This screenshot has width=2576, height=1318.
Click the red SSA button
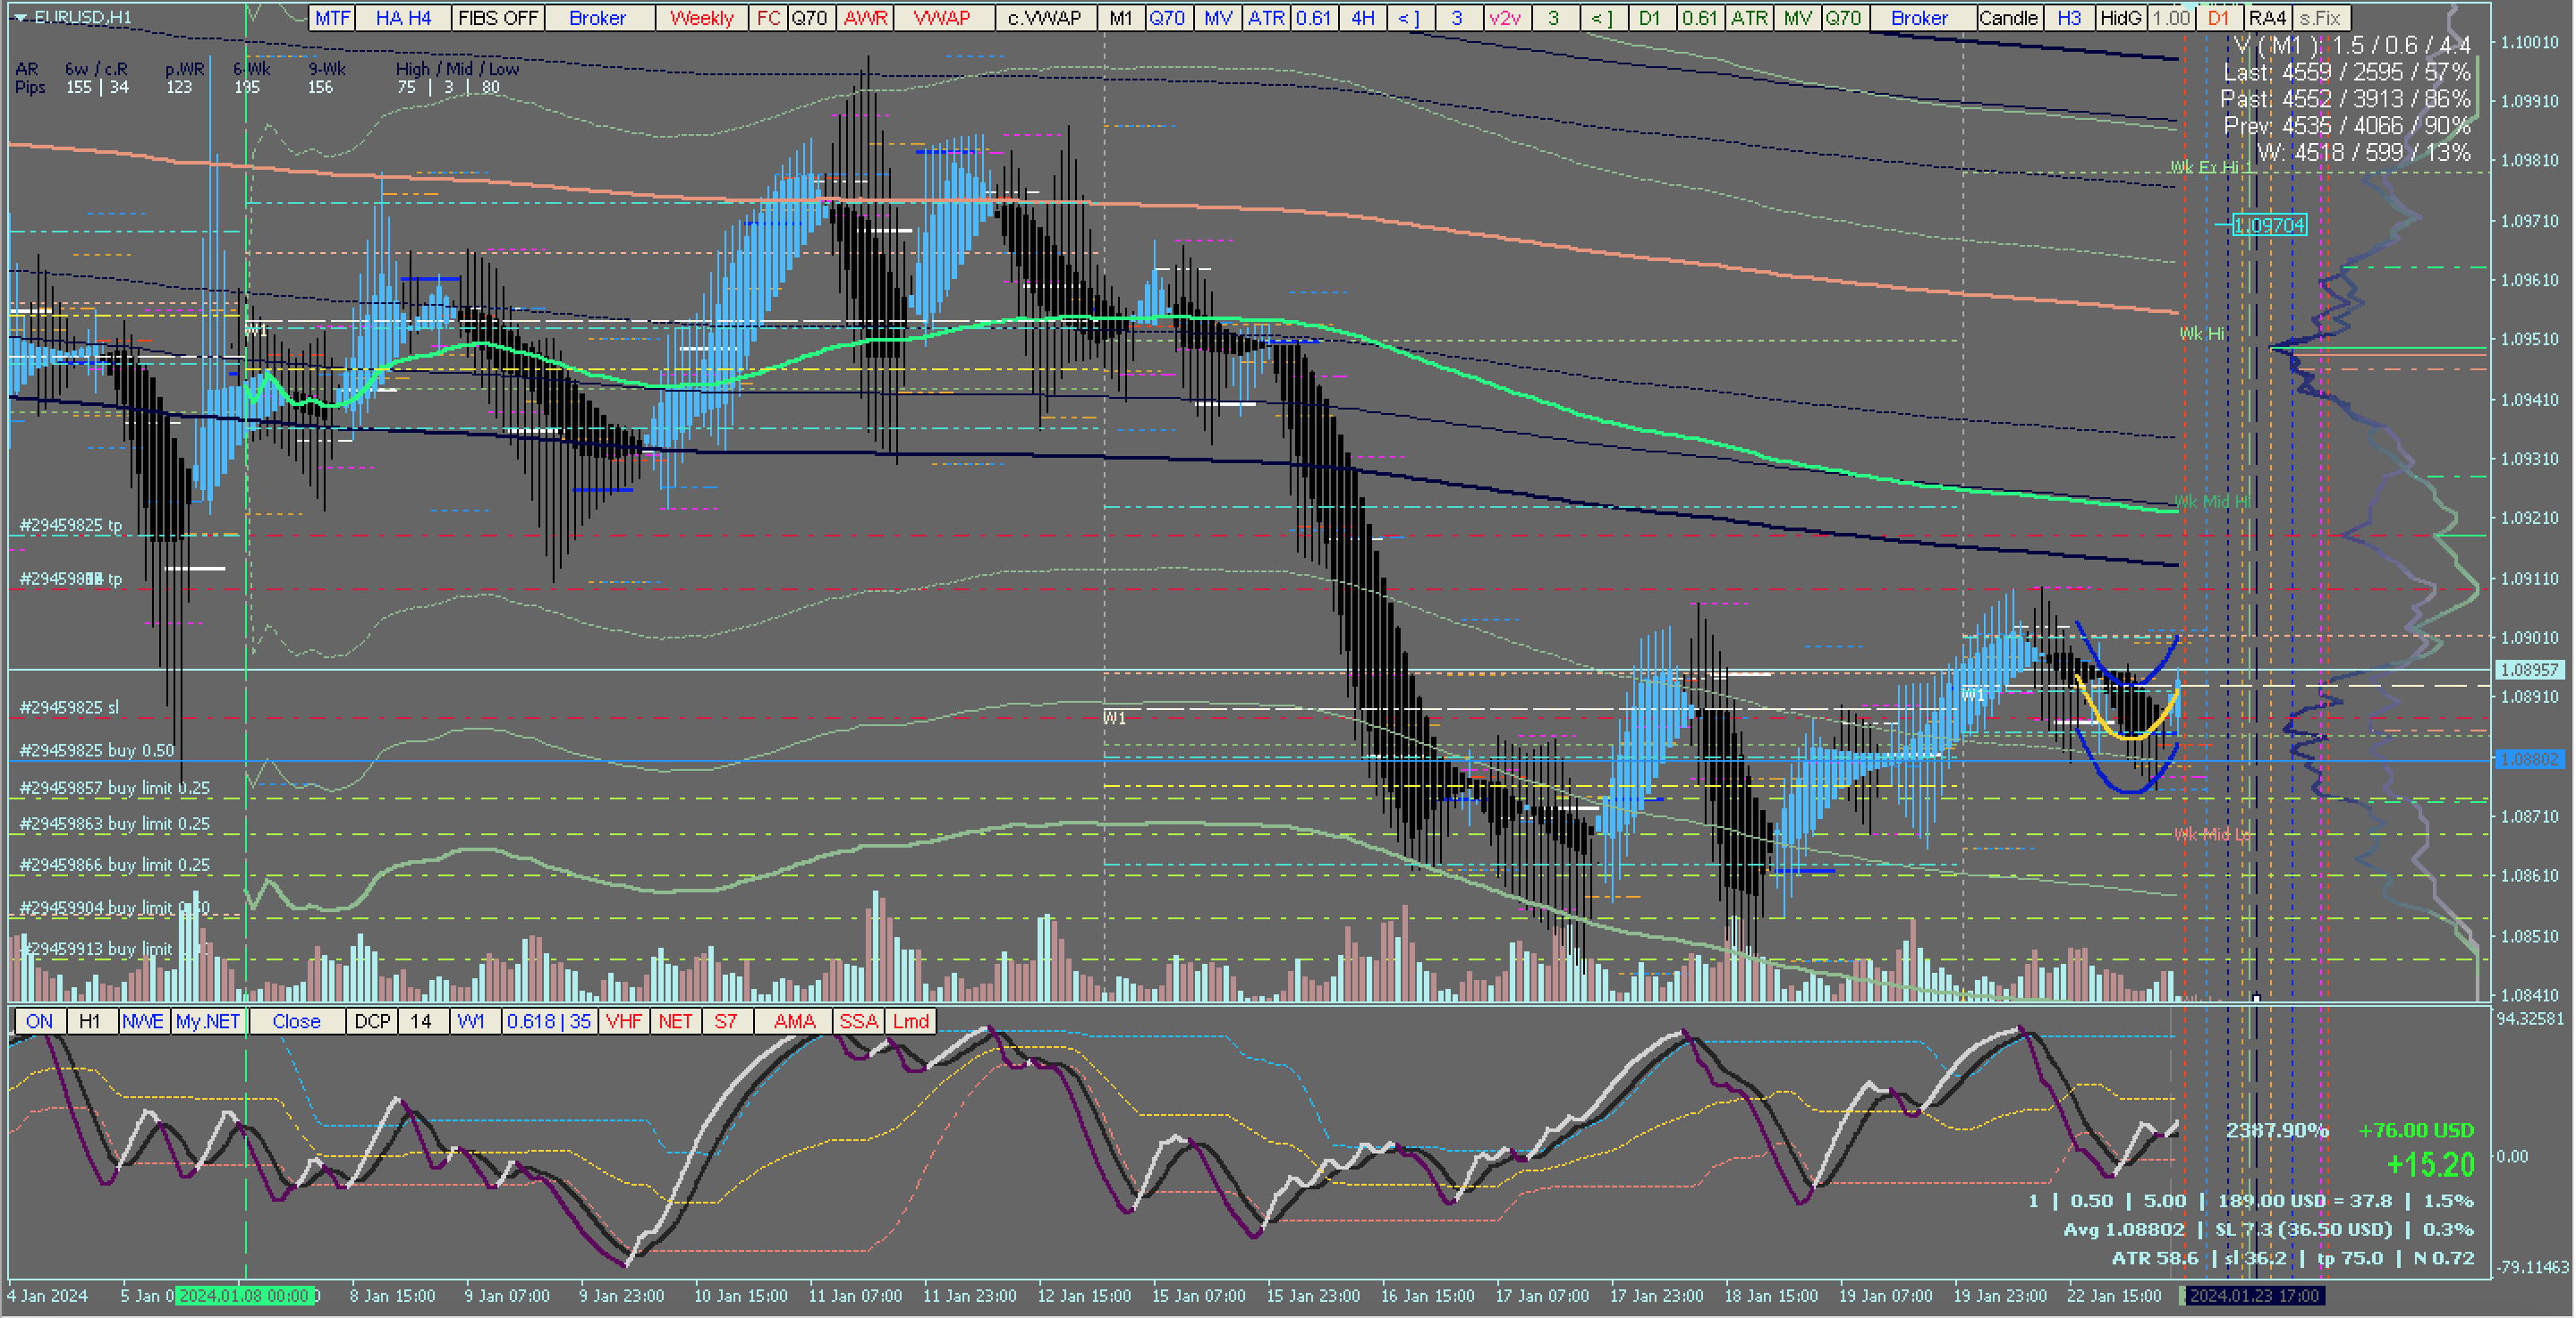click(x=858, y=1021)
